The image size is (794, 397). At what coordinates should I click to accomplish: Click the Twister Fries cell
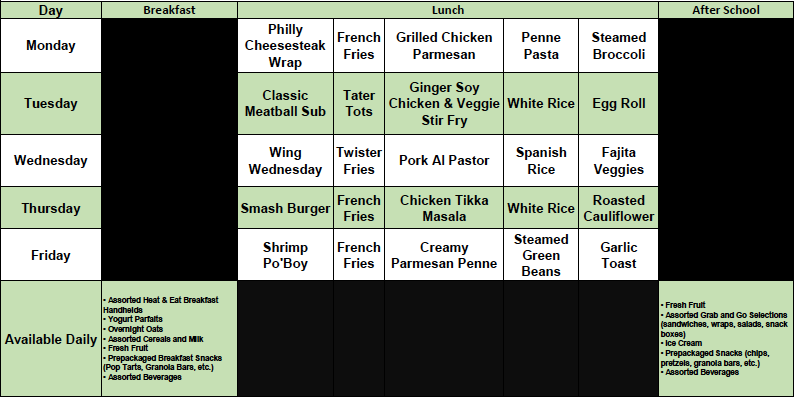359,161
